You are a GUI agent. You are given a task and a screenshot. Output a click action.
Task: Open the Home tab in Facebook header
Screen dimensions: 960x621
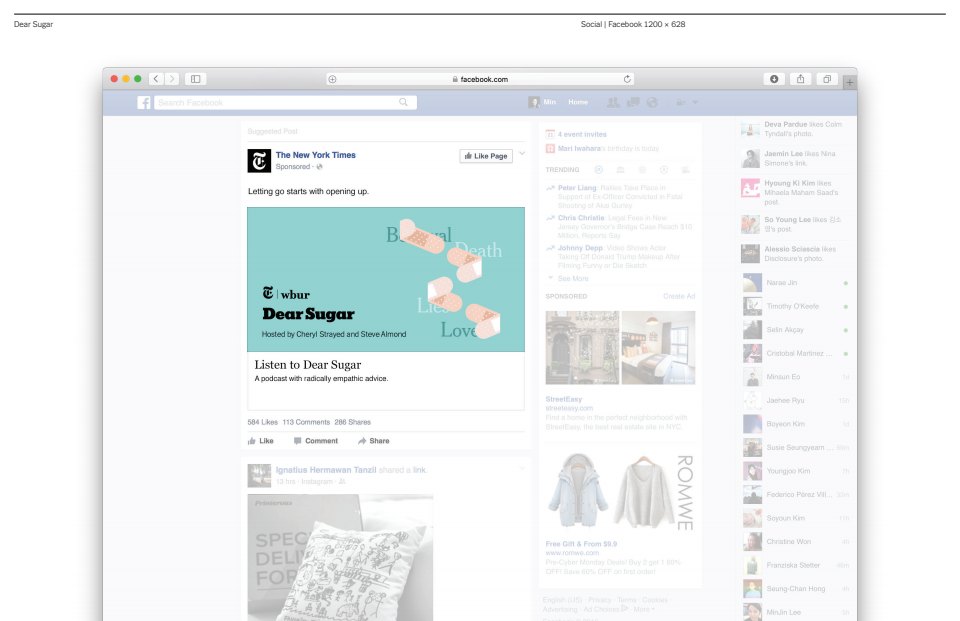(x=578, y=102)
